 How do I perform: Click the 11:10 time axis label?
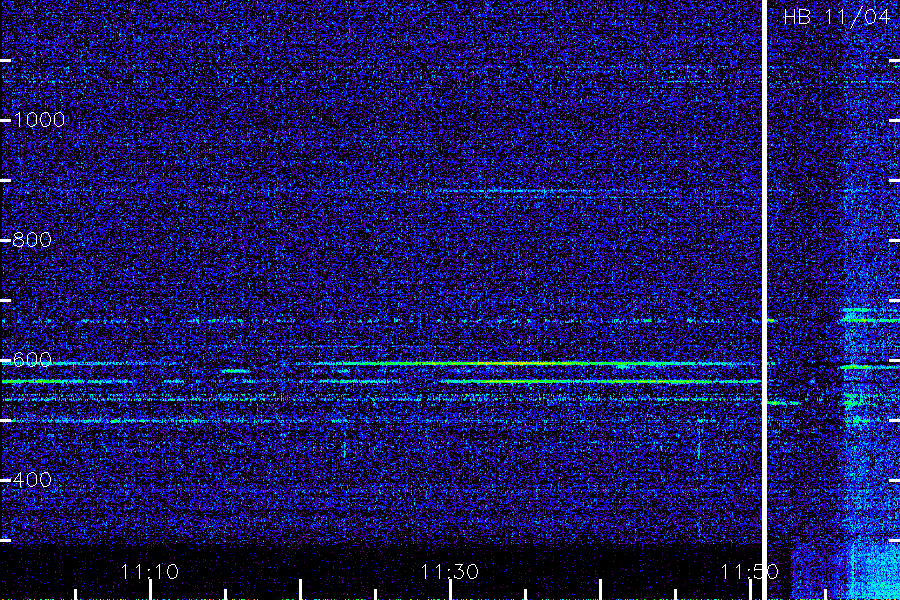(x=149, y=571)
